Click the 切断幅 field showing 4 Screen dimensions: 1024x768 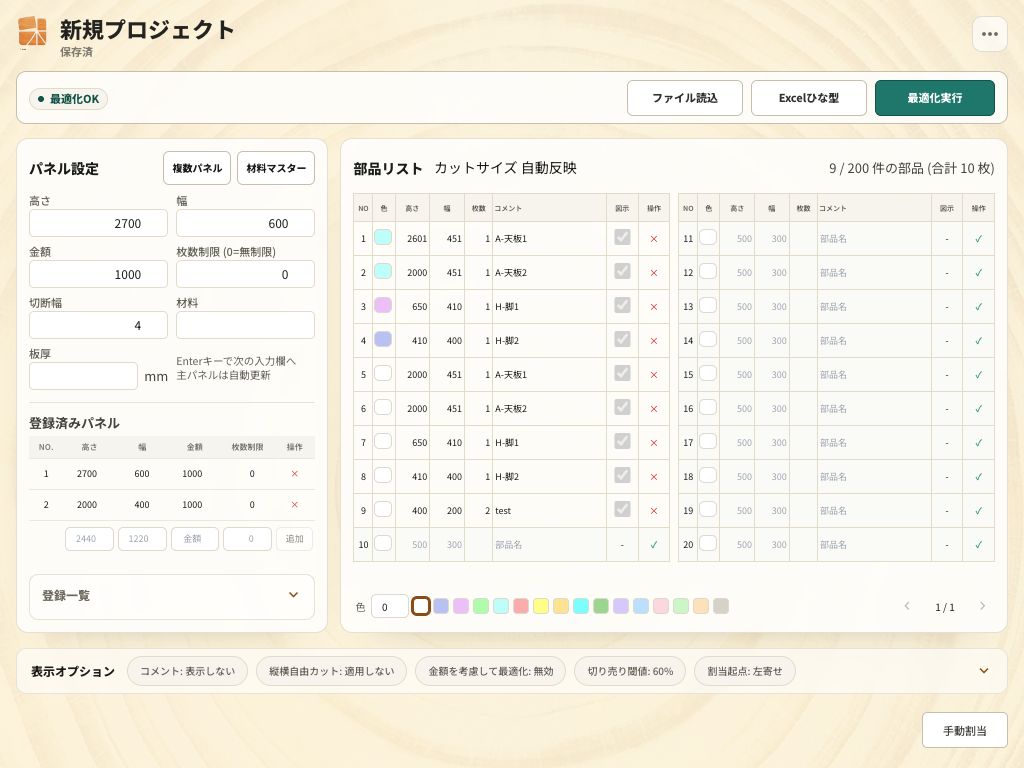[x=98, y=325]
